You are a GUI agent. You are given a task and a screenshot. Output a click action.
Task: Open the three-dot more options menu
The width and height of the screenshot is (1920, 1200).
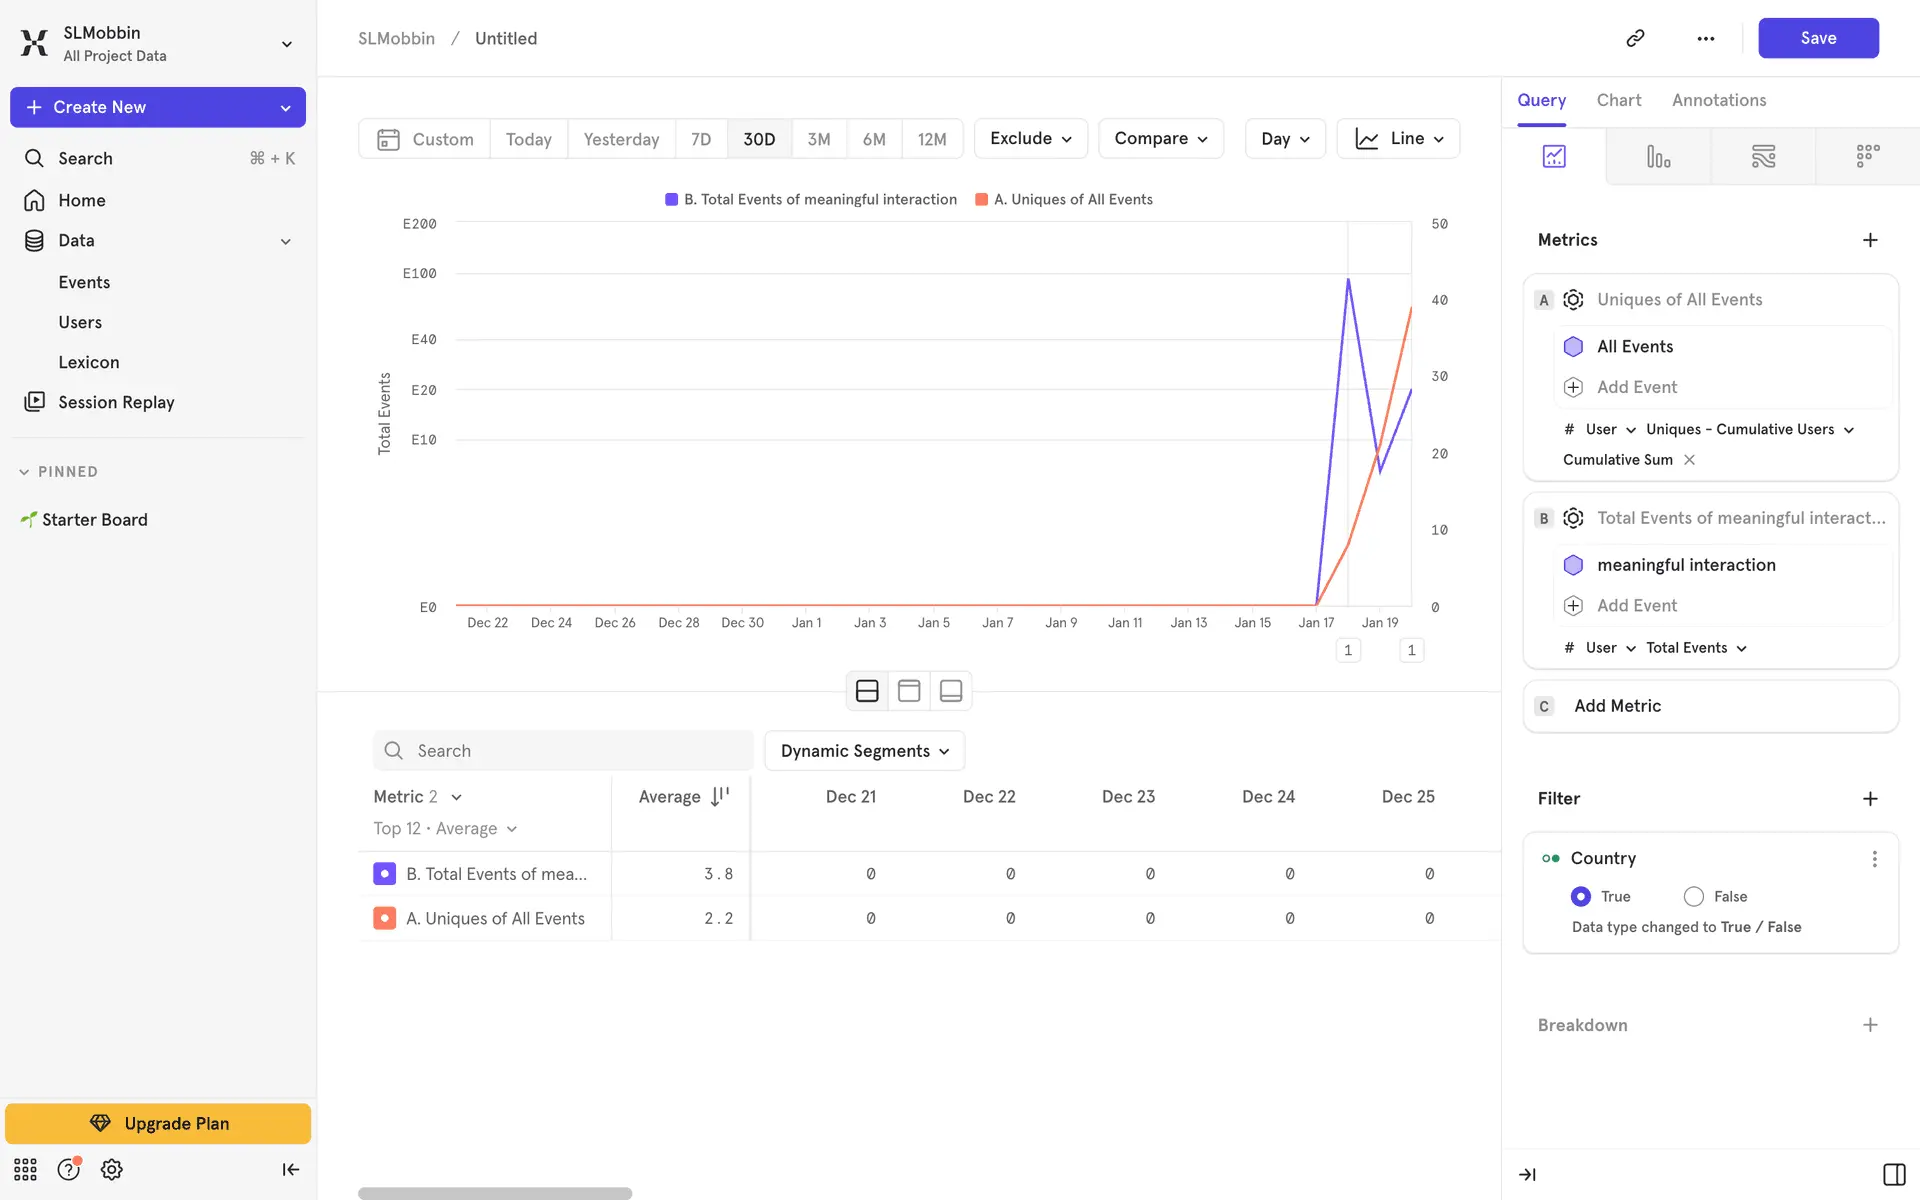[x=1706, y=38]
